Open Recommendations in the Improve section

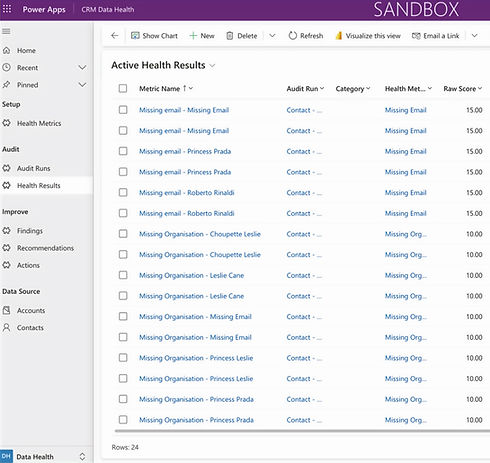(45, 248)
